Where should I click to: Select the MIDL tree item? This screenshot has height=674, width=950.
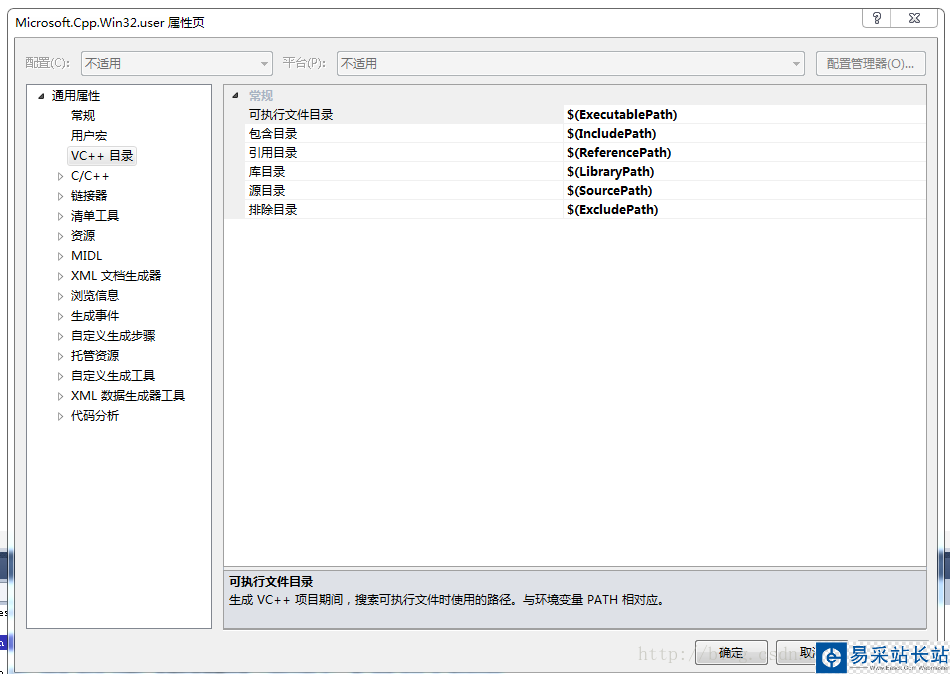point(87,256)
